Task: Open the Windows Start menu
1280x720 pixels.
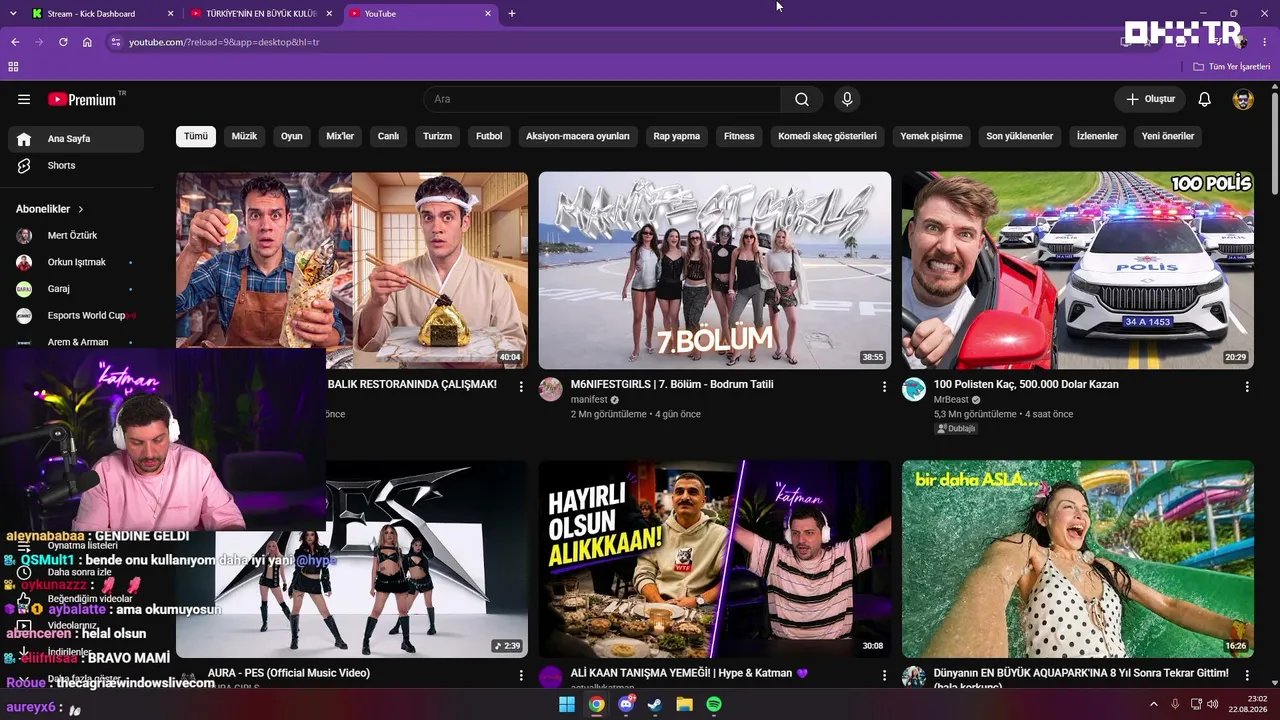Action: (567, 705)
